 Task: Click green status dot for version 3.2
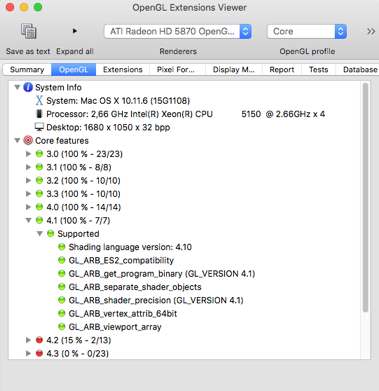(39, 180)
